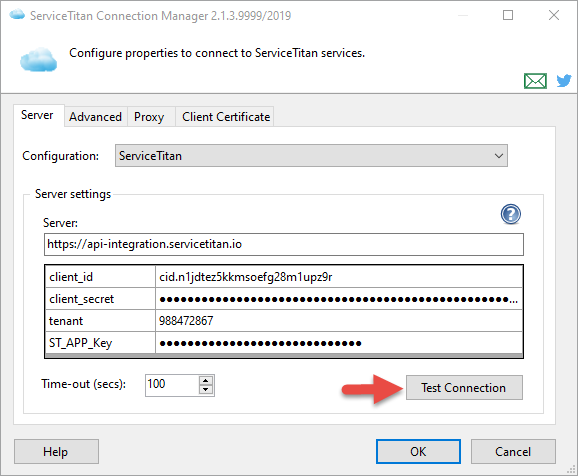Click the client_secret masked value cell
Screen dimensions: 578x476
tap(338, 299)
